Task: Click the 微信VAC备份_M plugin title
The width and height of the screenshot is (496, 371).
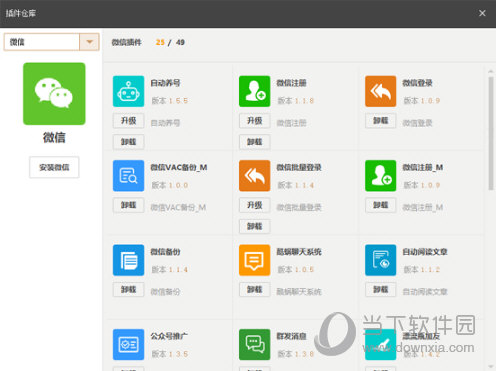Action: click(x=179, y=167)
